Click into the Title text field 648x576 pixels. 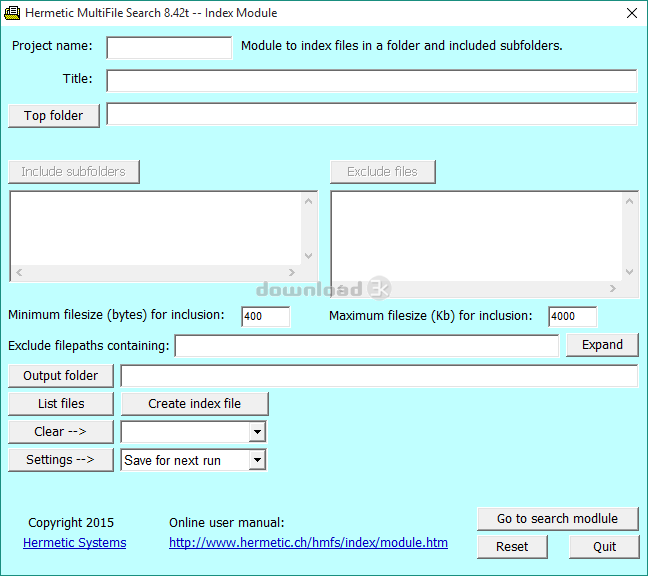click(372, 81)
